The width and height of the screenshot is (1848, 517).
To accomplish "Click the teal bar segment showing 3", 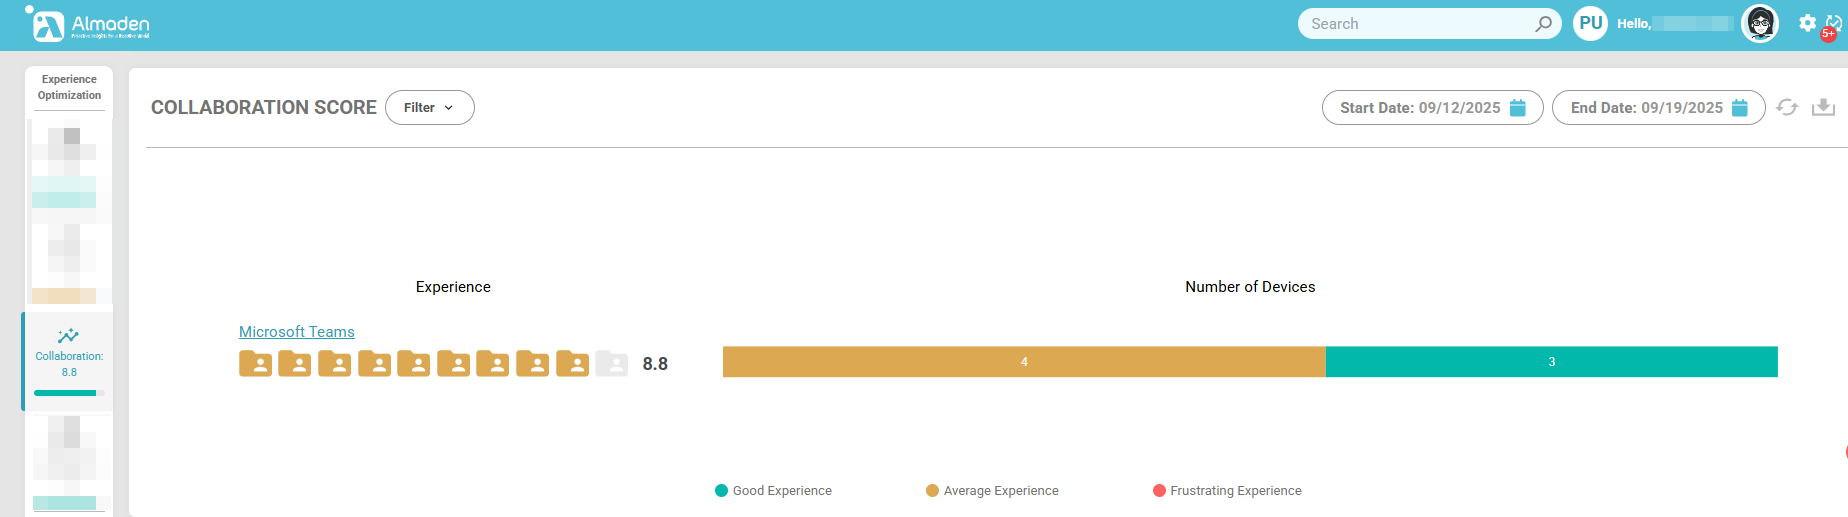I will point(1551,362).
